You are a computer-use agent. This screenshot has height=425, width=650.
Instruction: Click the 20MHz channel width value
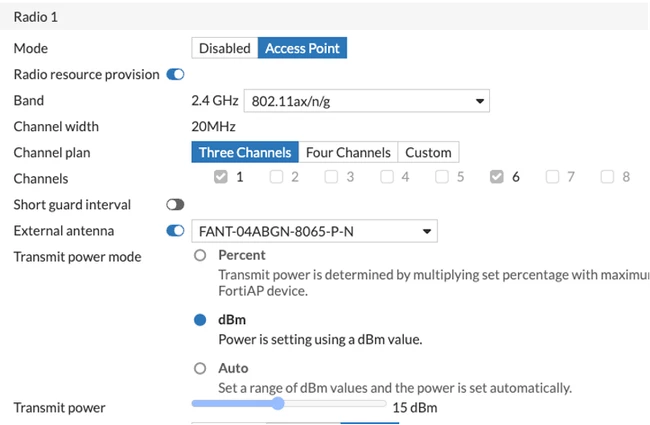tap(213, 126)
